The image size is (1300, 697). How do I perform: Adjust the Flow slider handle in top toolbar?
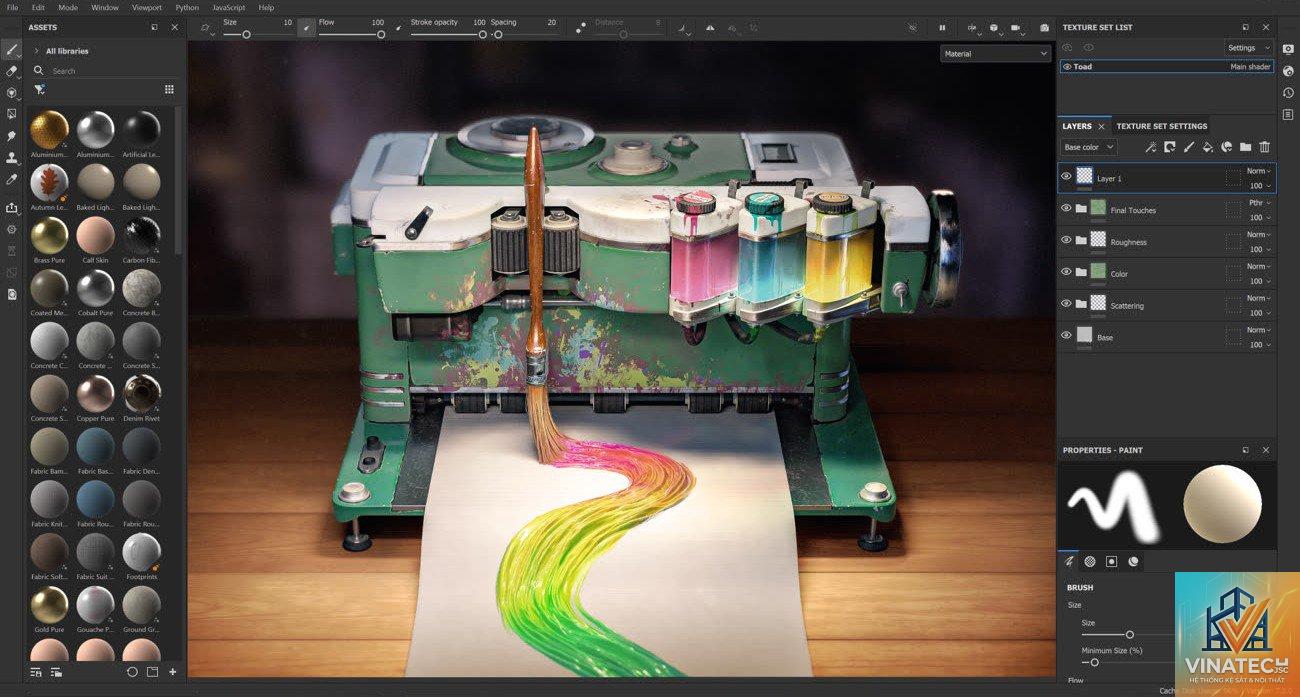381,35
